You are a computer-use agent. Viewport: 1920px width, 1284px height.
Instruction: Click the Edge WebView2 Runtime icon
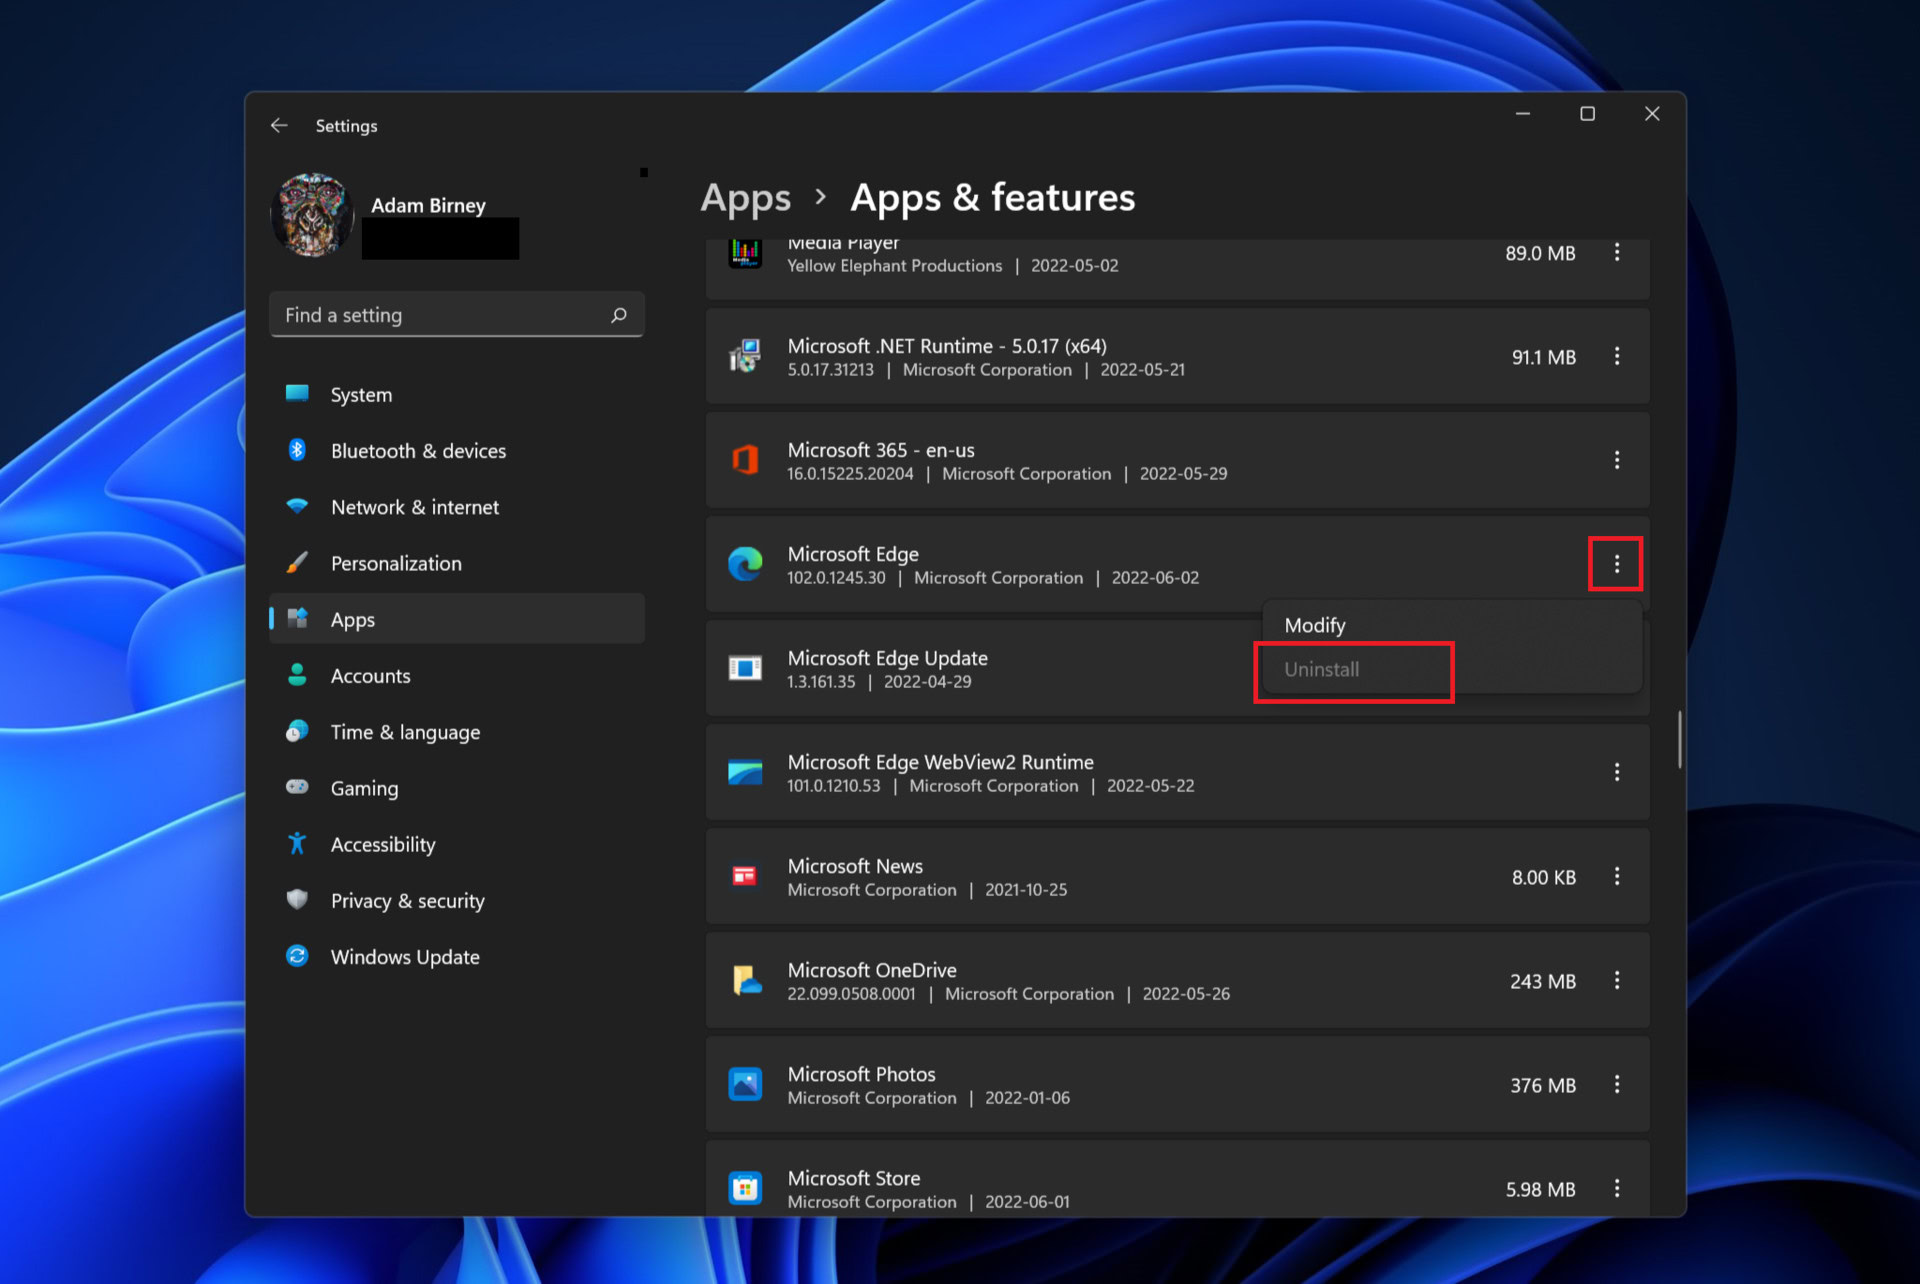tap(745, 772)
